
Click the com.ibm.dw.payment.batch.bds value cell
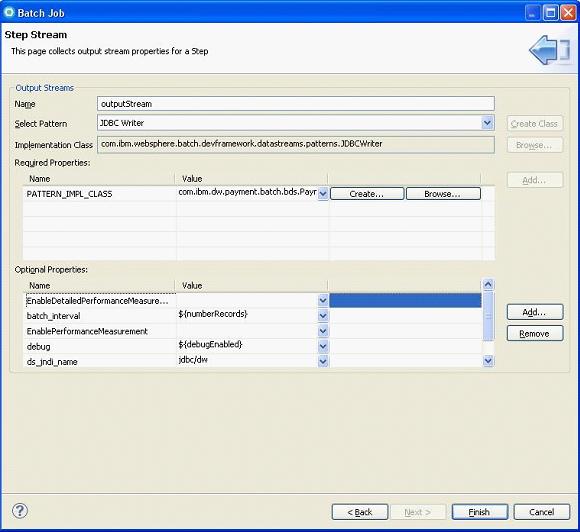(247, 192)
